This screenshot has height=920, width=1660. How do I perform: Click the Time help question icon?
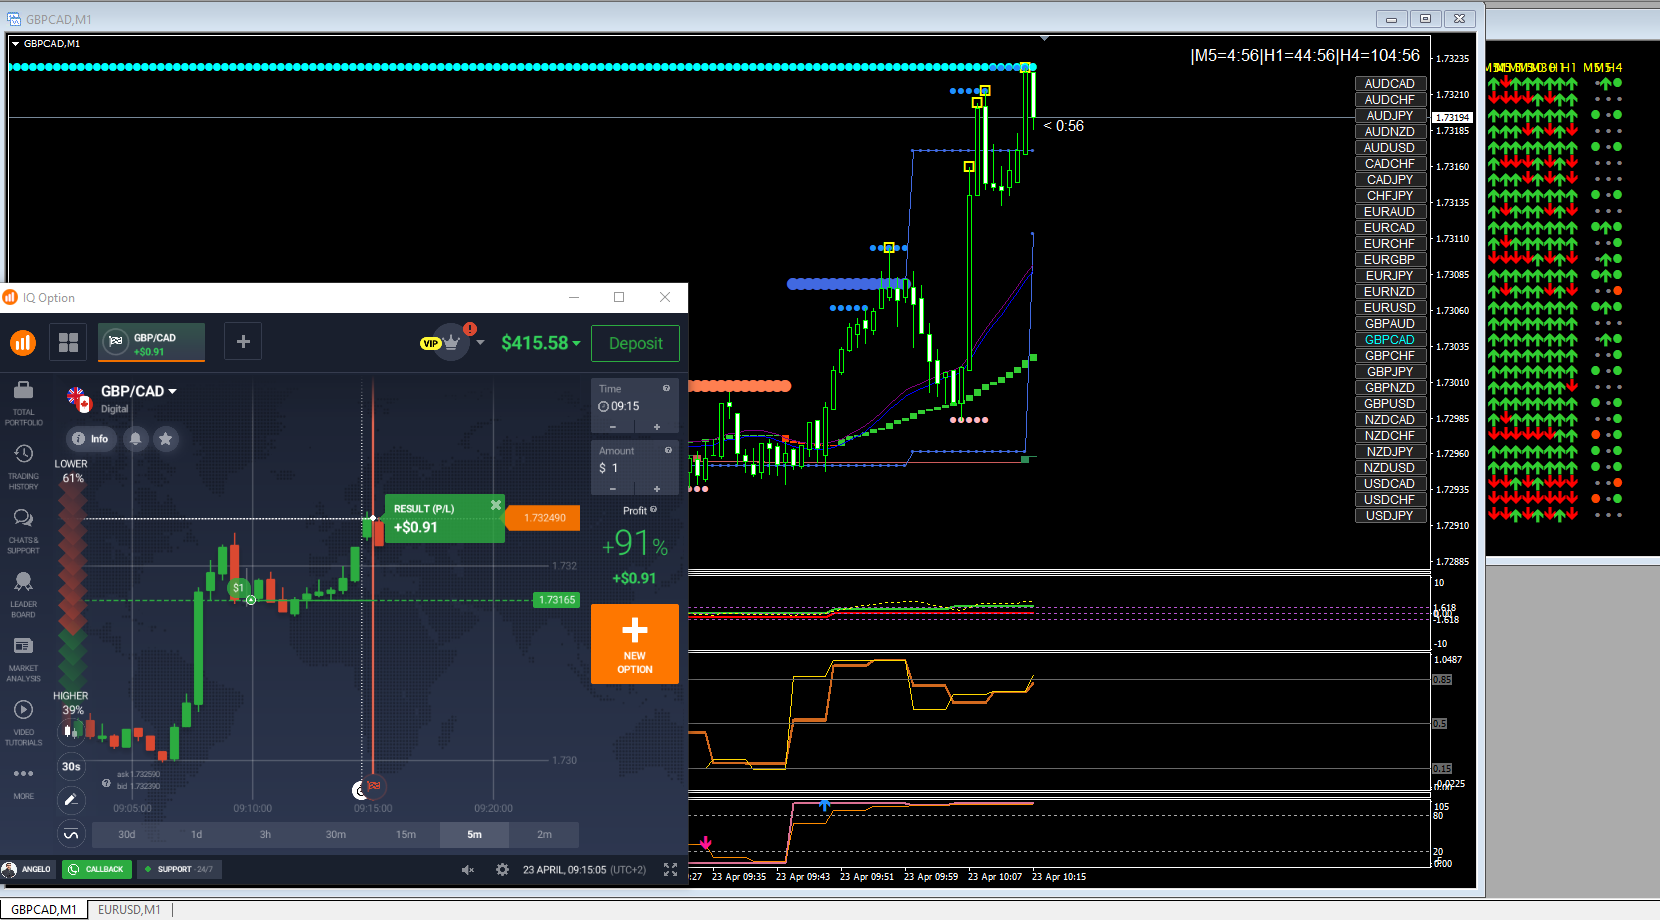click(x=666, y=388)
